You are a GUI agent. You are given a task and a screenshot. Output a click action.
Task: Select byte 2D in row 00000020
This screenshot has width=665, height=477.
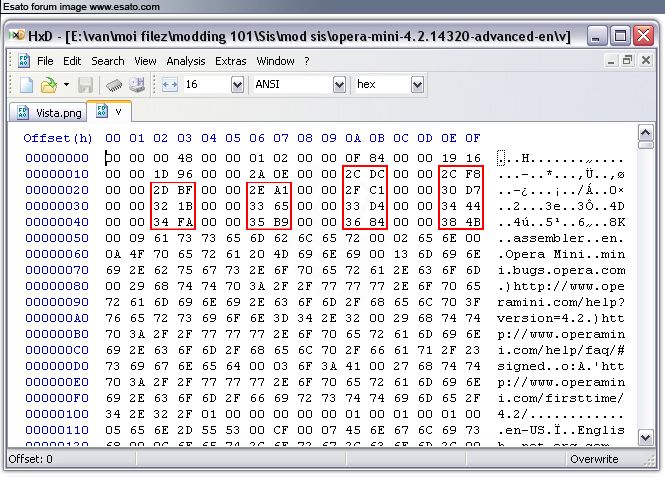coord(161,190)
